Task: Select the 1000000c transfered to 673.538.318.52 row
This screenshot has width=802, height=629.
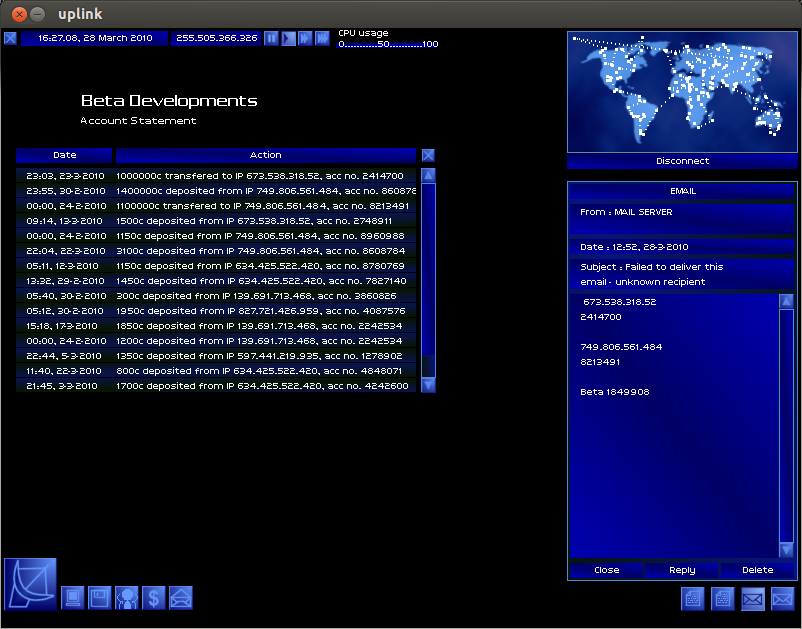Action: (216, 176)
